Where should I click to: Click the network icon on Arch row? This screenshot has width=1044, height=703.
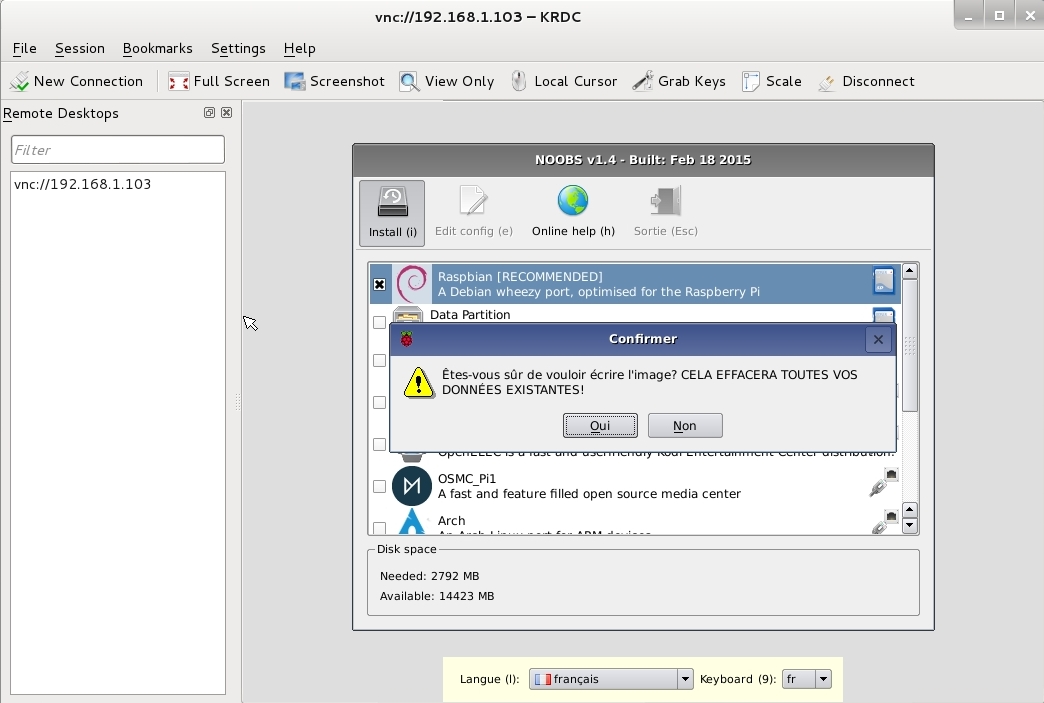[884, 521]
